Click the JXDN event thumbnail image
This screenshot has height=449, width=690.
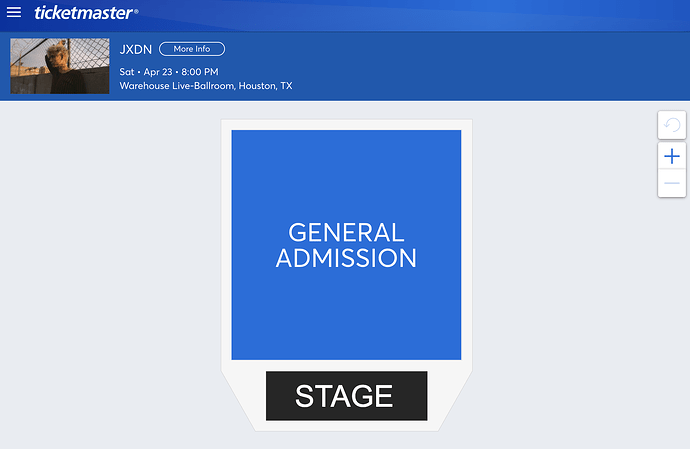46,66
